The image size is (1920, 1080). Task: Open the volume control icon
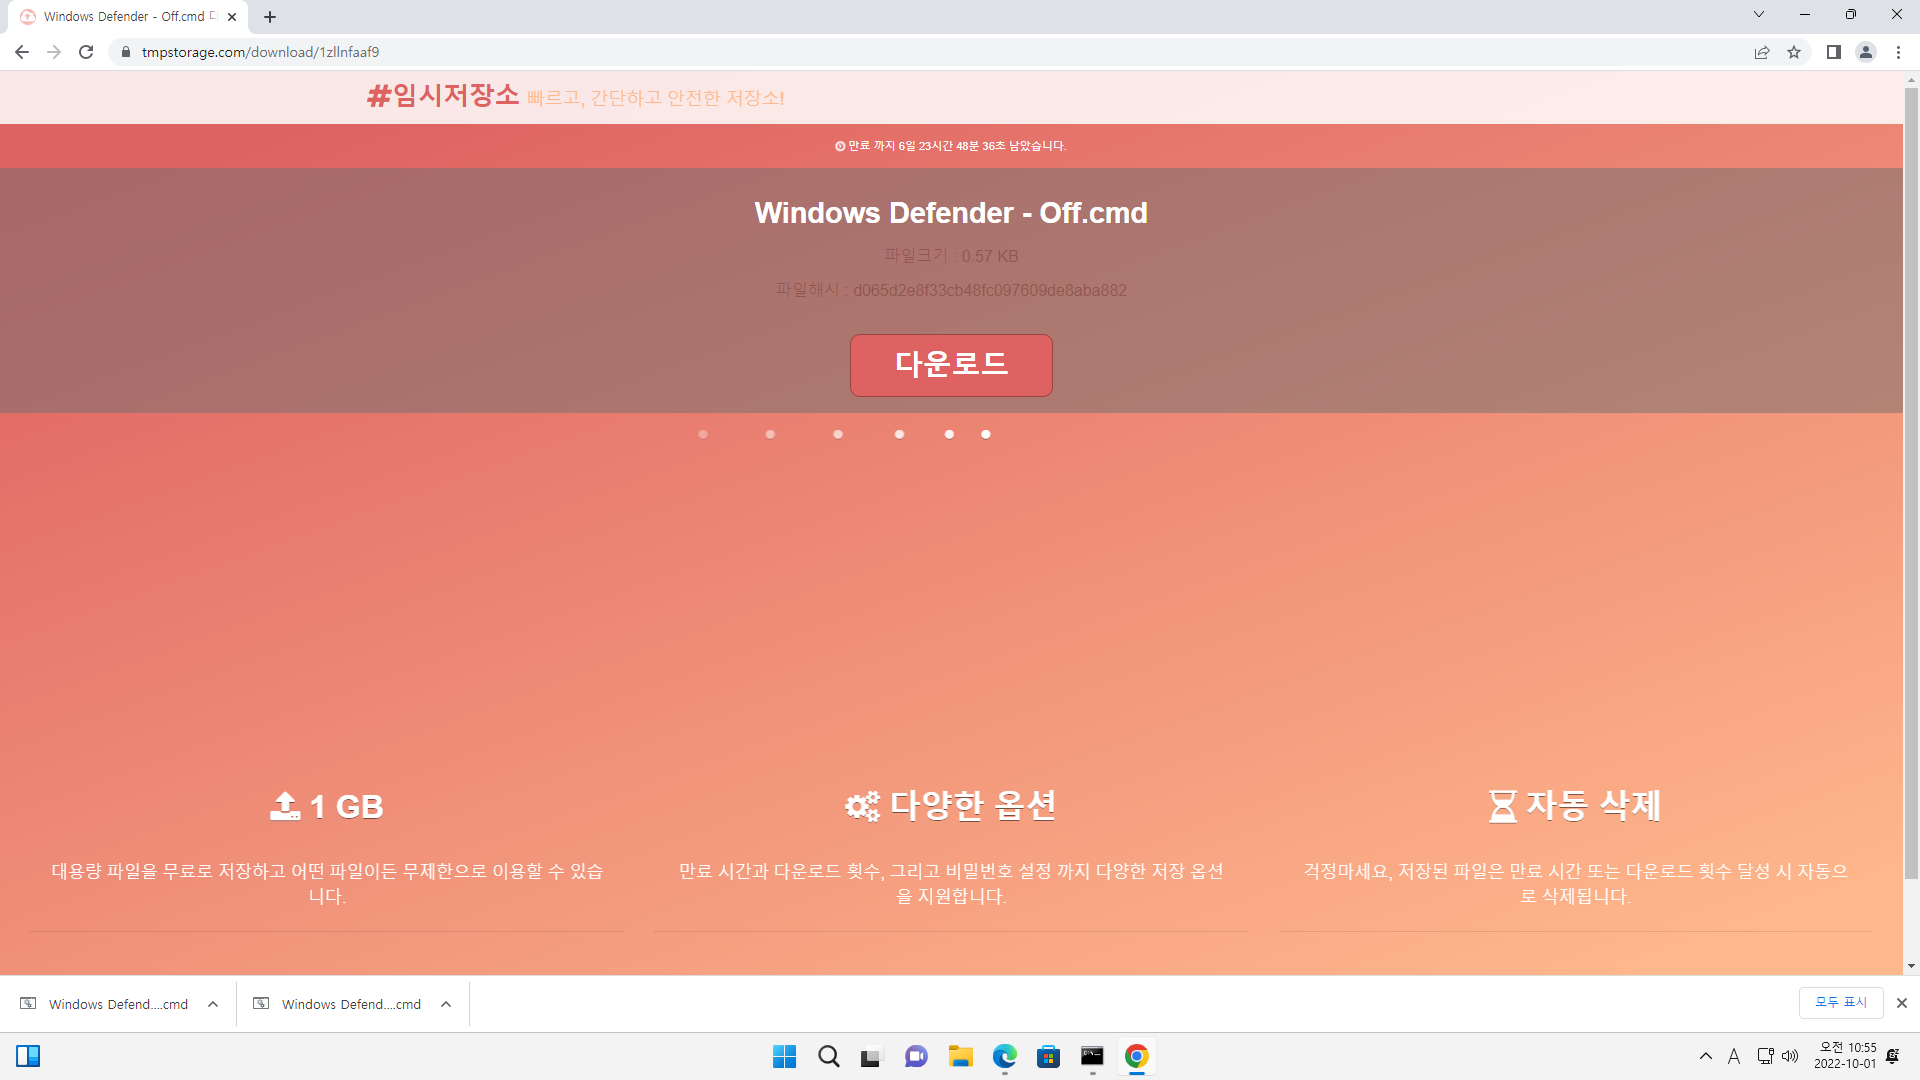pos(1790,1056)
